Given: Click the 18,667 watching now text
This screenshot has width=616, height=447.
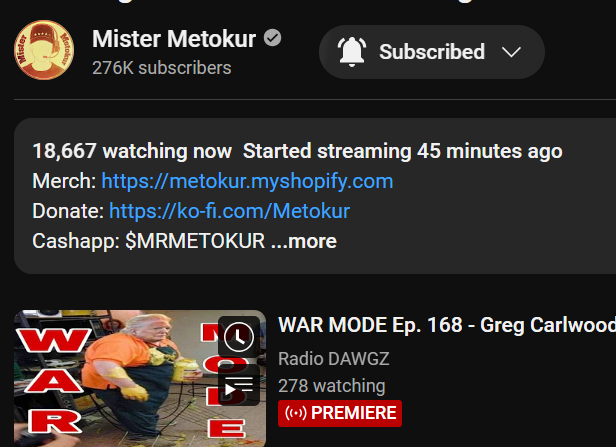Looking at the screenshot, I should pos(132,151).
